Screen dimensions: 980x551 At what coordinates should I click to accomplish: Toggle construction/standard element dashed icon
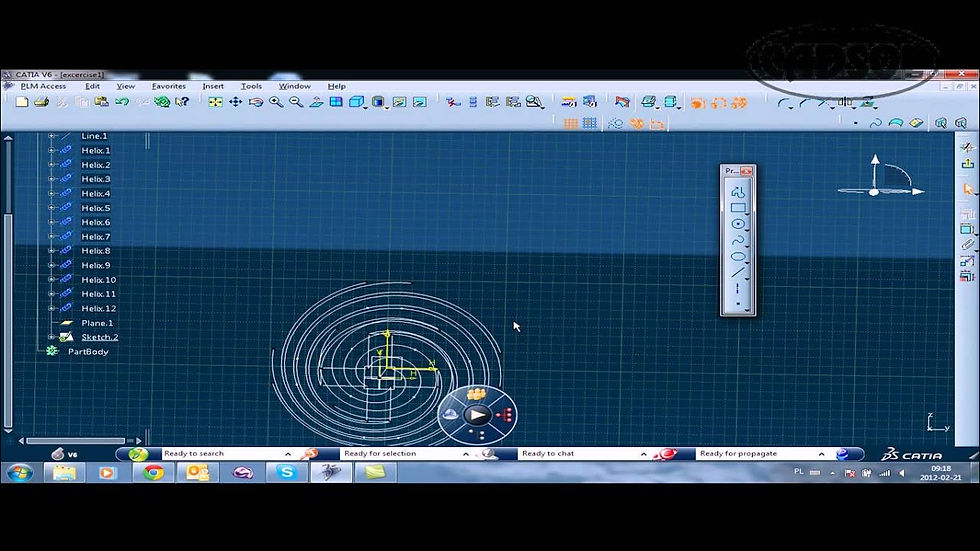pos(616,124)
